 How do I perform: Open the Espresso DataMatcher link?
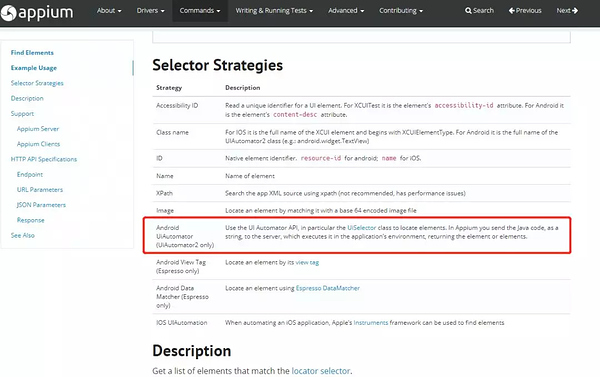coord(328,288)
